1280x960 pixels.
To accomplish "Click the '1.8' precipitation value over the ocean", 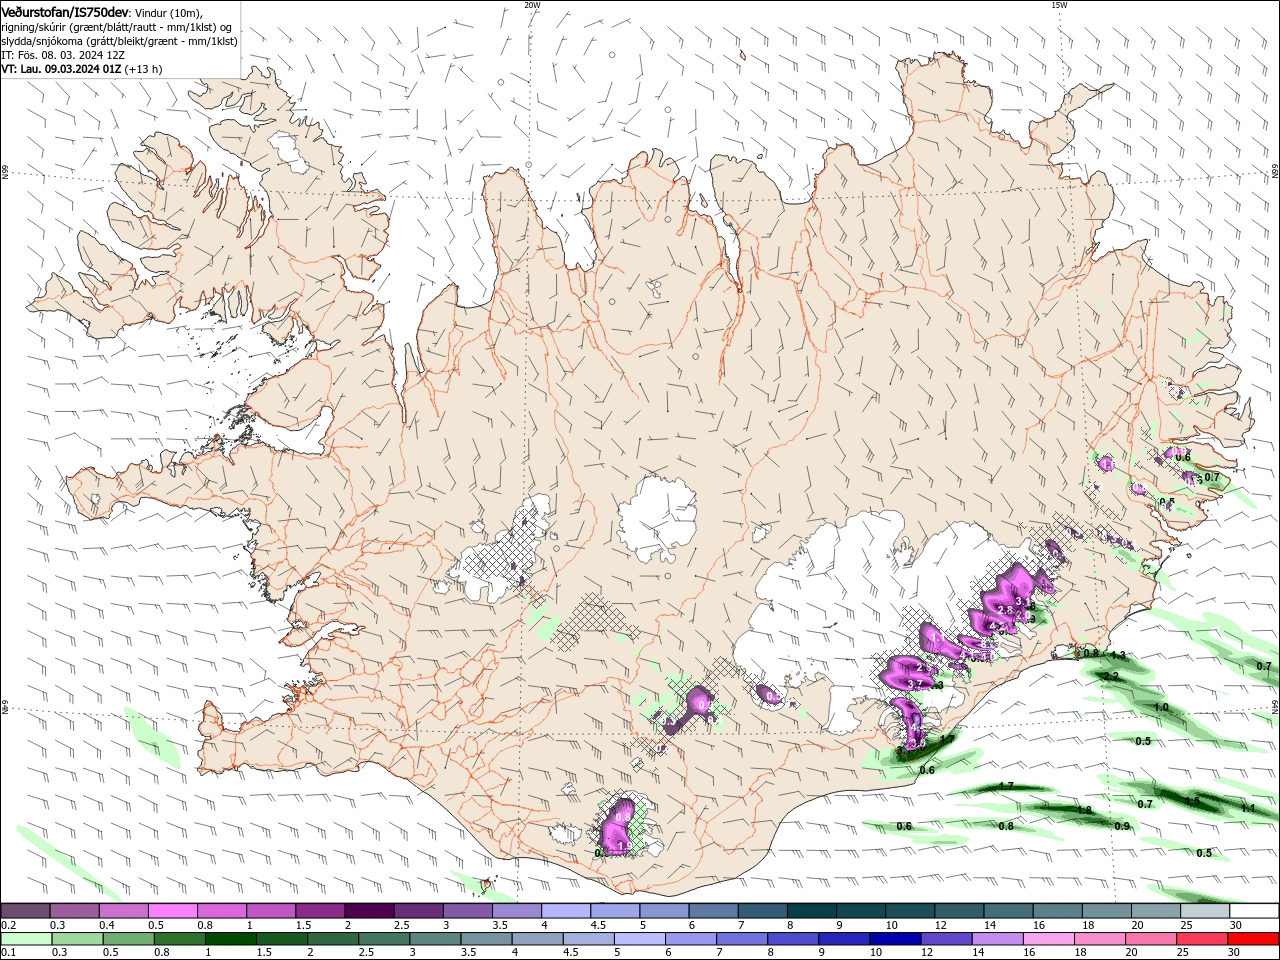I will tap(1084, 810).
